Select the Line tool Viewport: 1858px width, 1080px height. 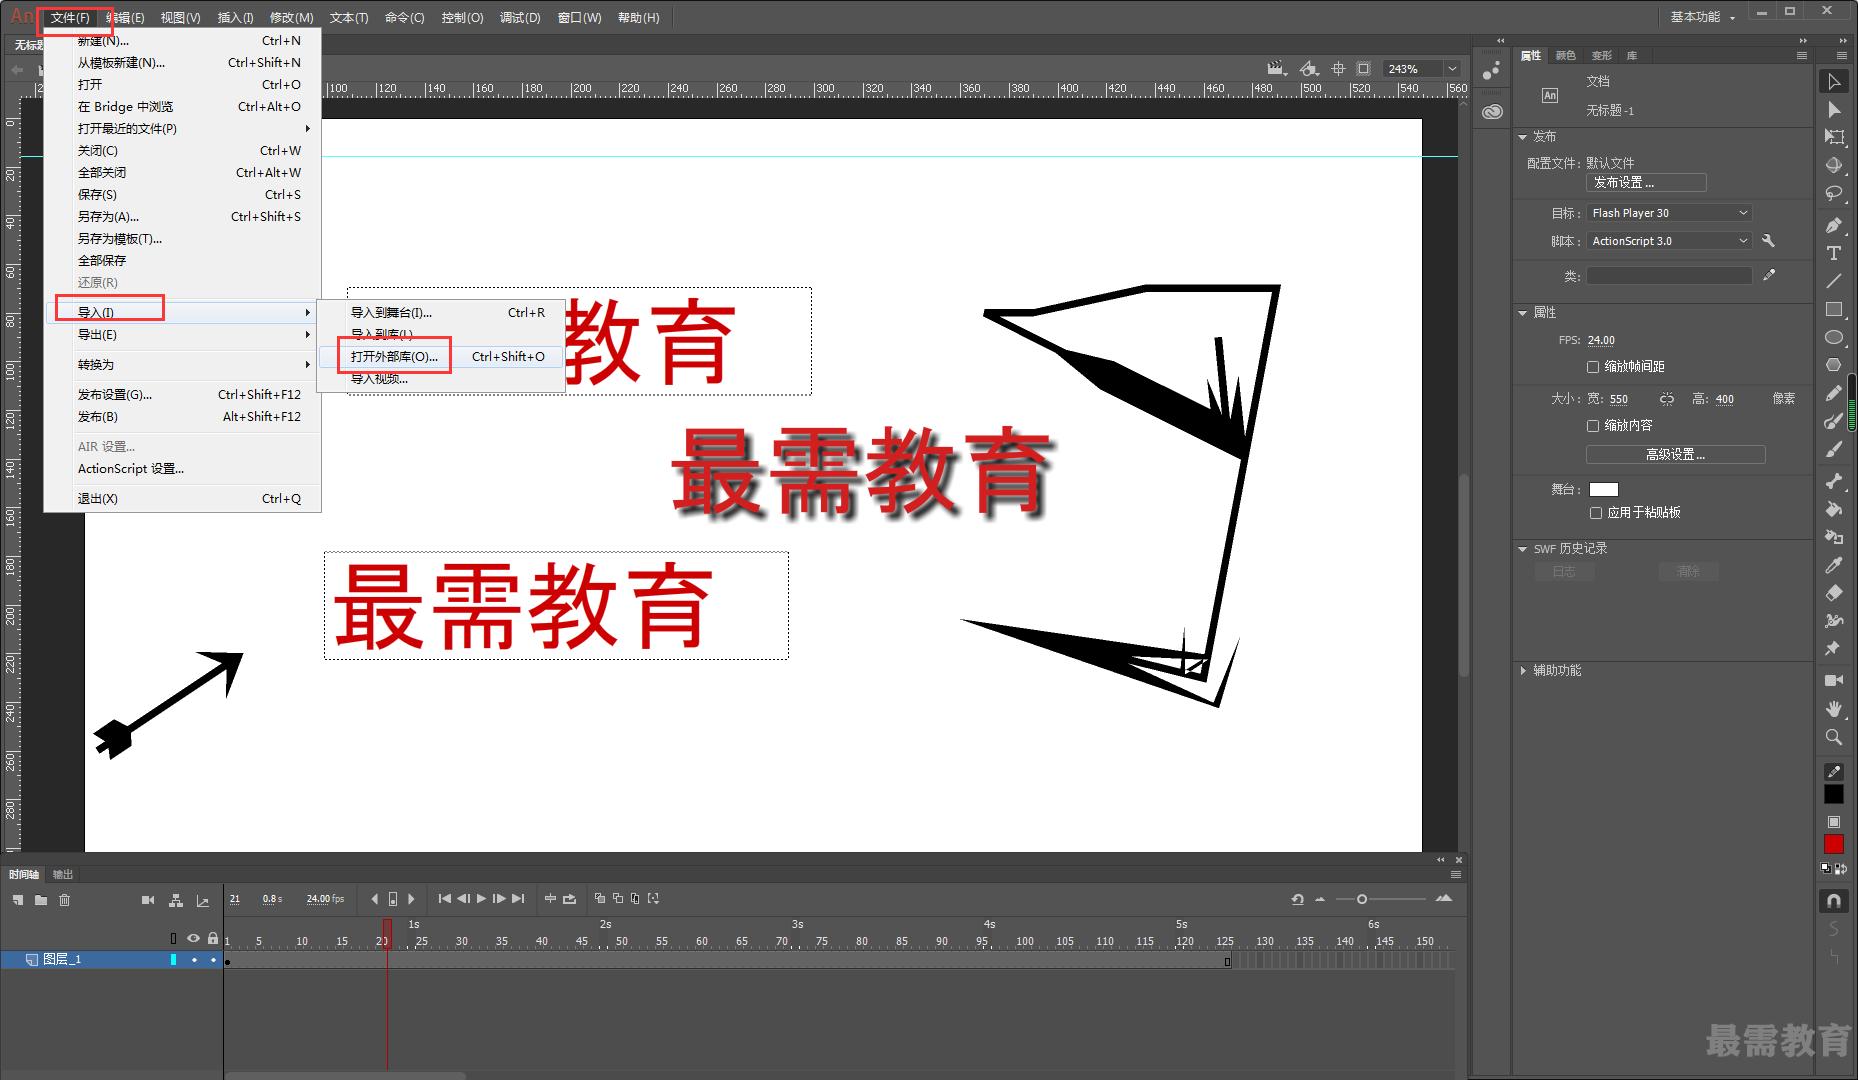(x=1834, y=281)
